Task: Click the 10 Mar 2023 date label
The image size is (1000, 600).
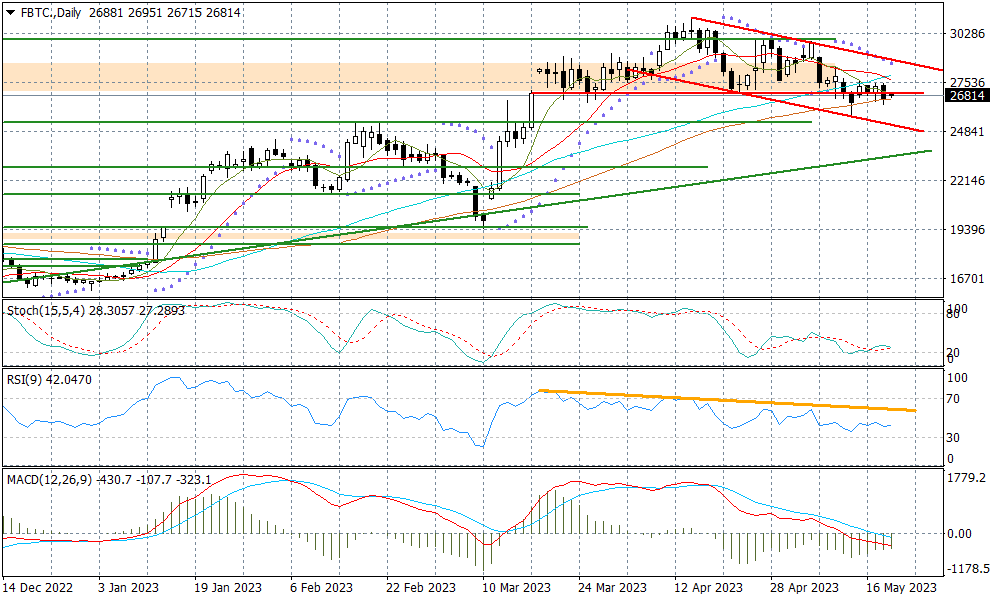Action: tap(516, 589)
